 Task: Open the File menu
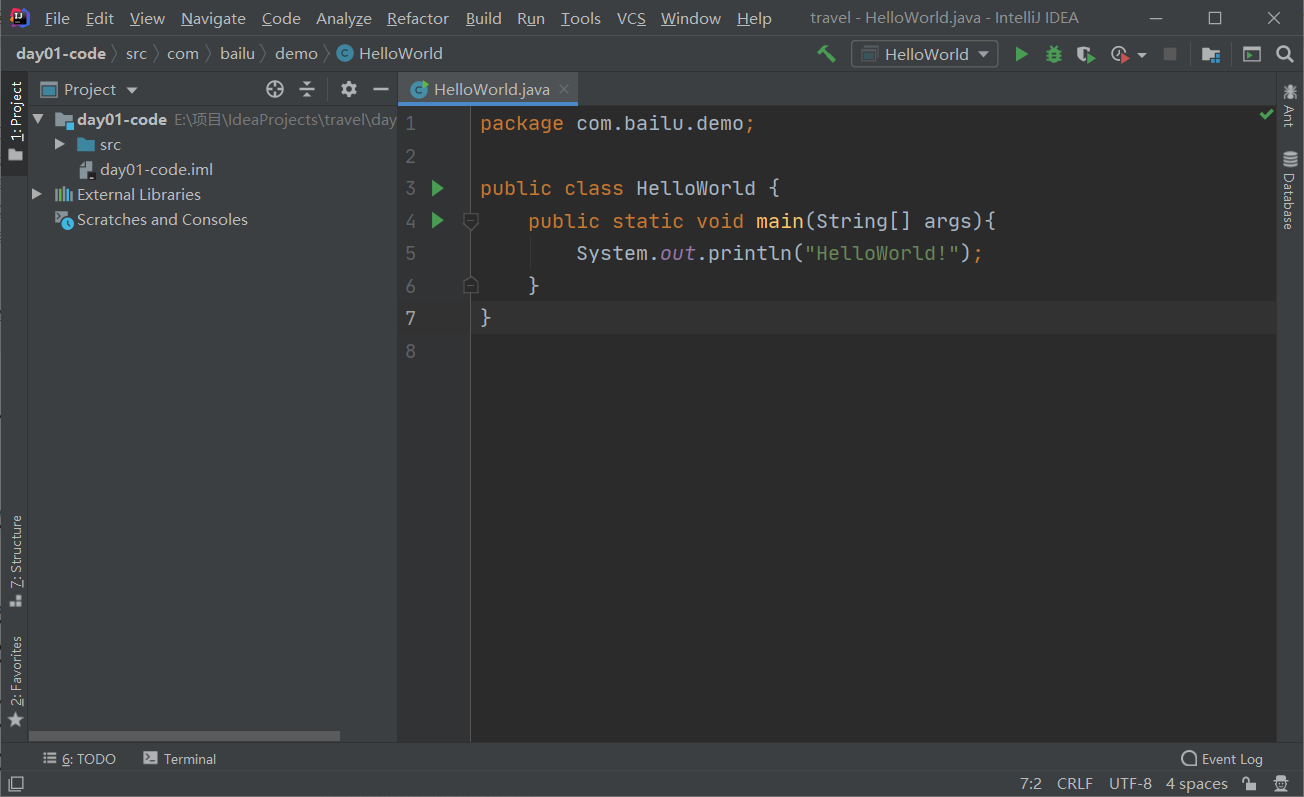(57, 19)
